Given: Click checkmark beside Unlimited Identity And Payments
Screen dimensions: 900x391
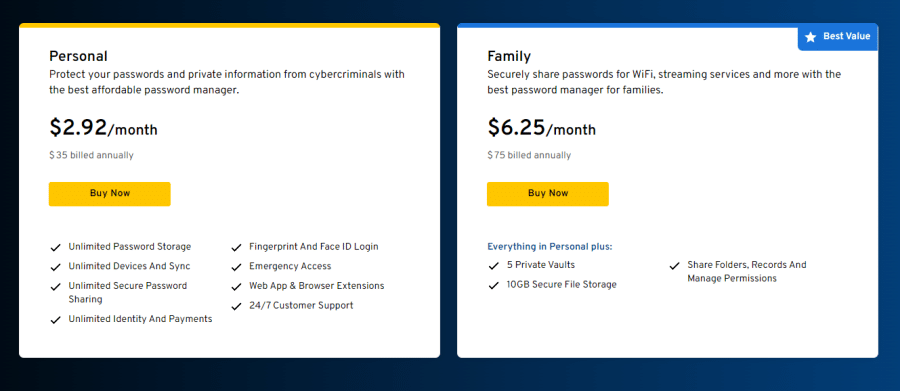Looking at the screenshot, I should tap(56, 320).
